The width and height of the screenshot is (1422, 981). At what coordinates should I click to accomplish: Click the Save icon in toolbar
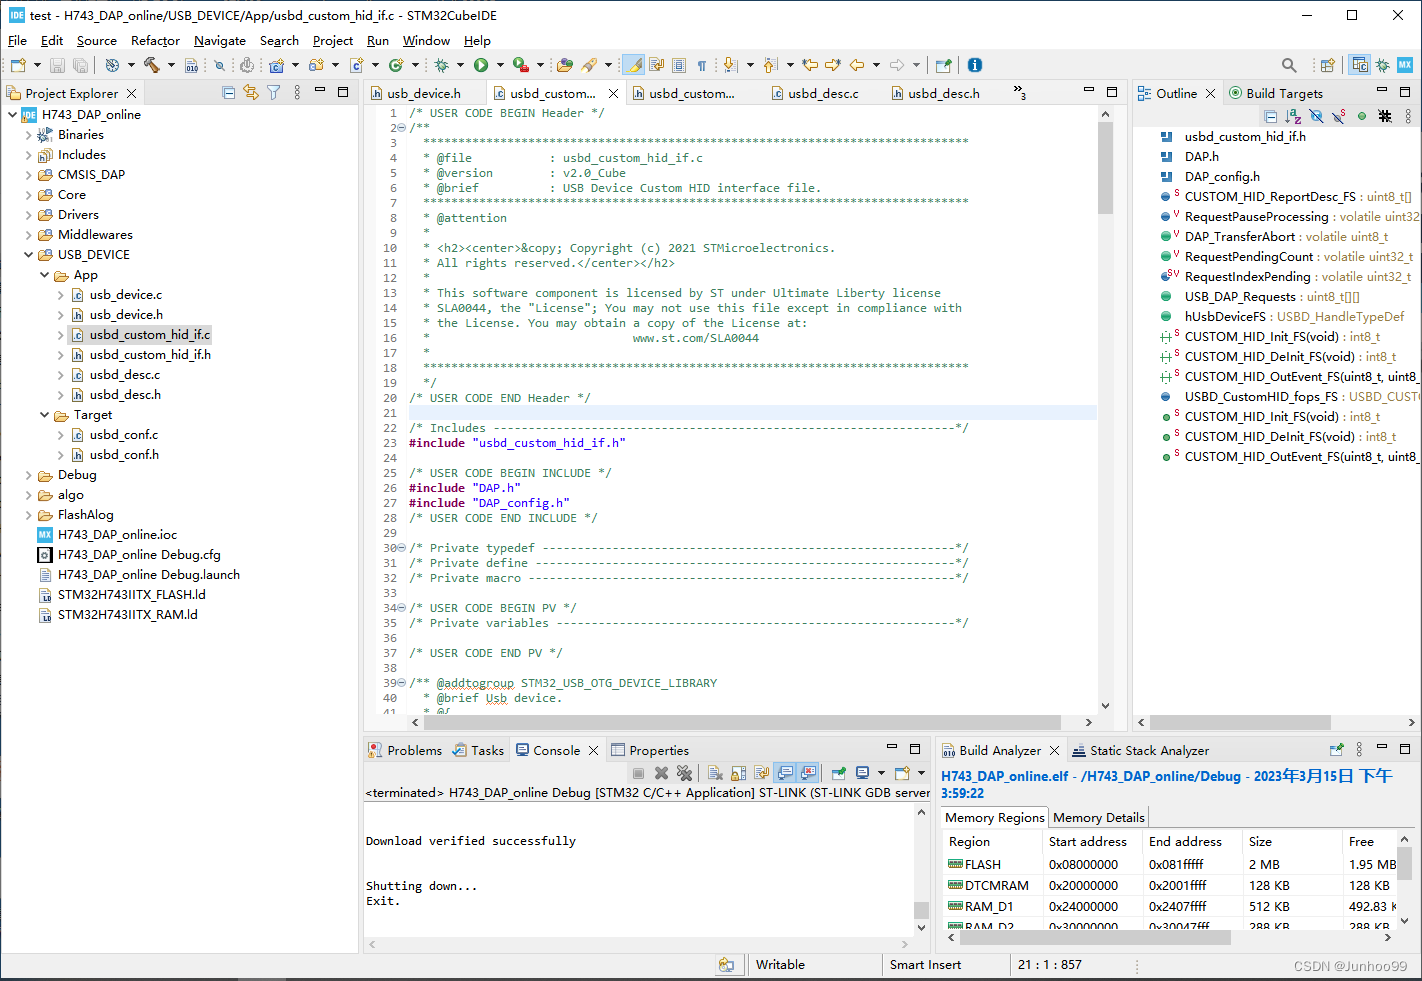[x=57, y=65]
